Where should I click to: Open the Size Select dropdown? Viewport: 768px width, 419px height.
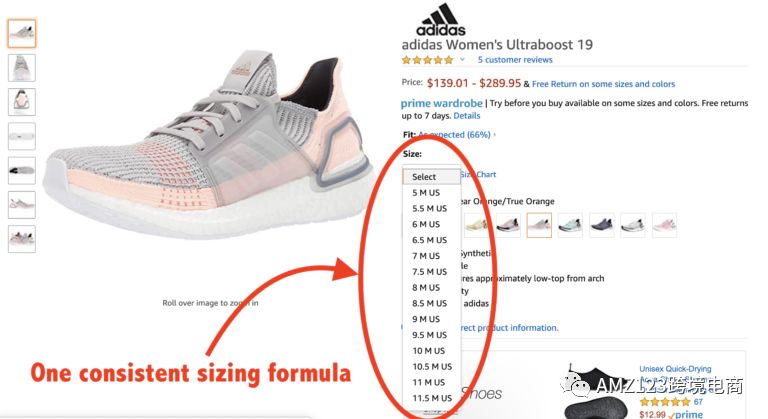pyautogui.click(x=431, y=176)
